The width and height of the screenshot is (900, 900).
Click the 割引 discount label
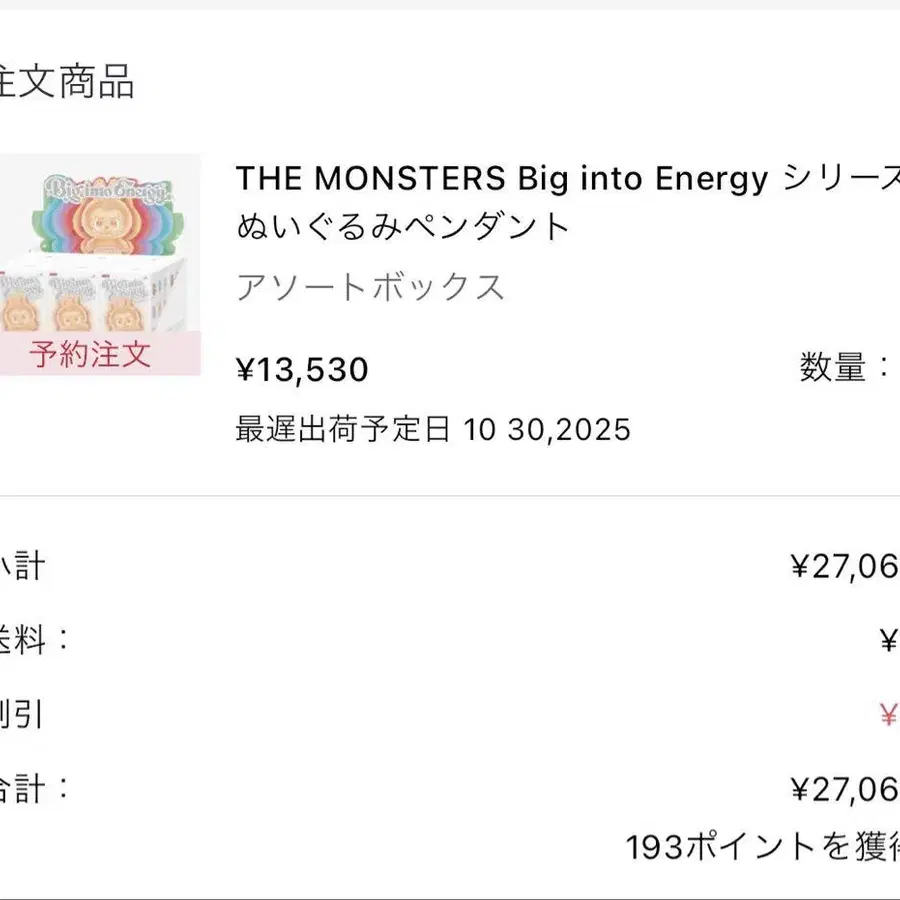[x=22, y=715]
